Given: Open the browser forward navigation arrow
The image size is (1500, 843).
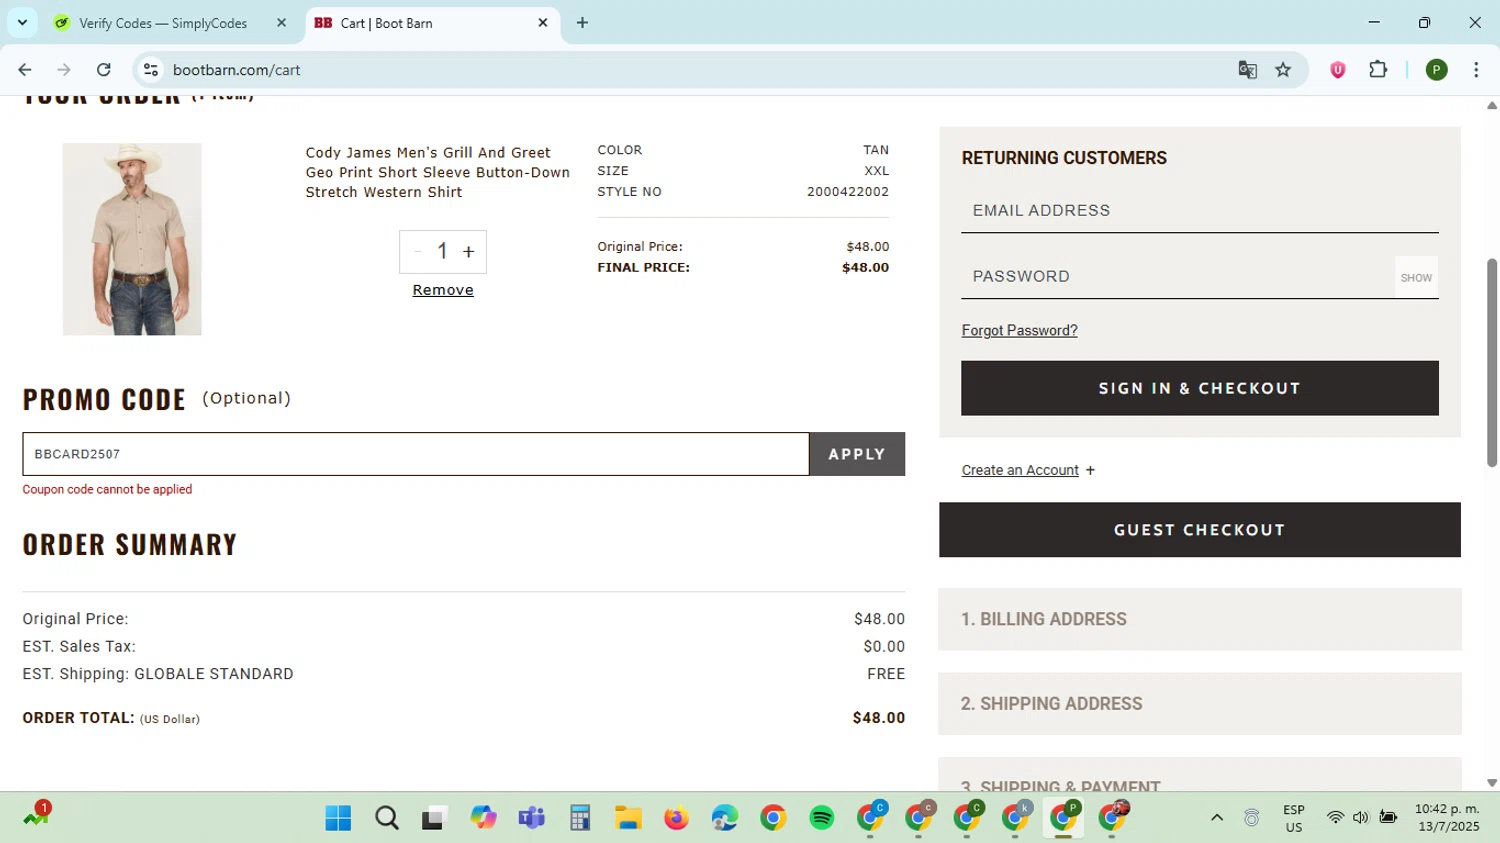Looking at the screenshot, I should (64, 70).
